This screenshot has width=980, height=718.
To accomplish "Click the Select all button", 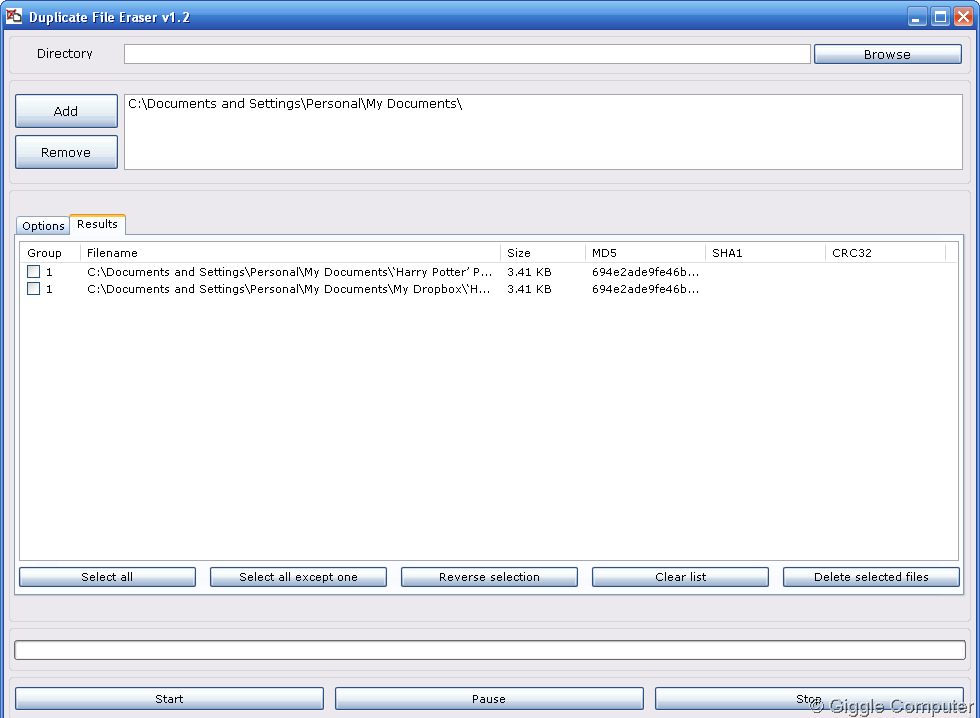I will click(108, 577).
